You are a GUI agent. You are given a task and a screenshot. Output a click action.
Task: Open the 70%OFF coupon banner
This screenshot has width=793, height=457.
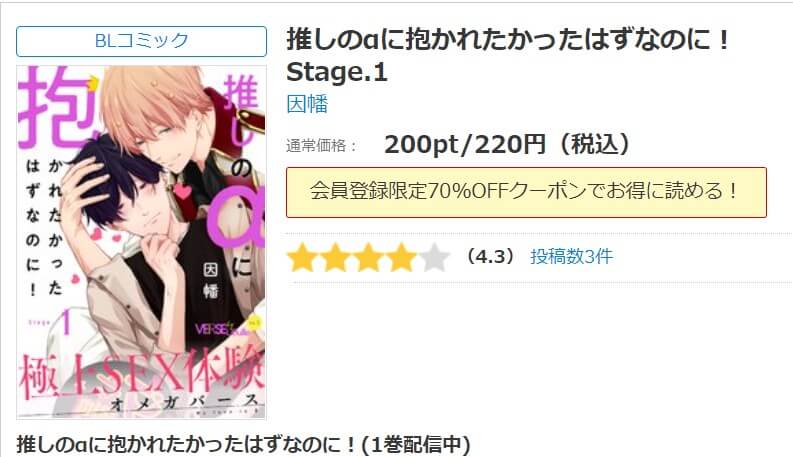(x=526, y=192)
